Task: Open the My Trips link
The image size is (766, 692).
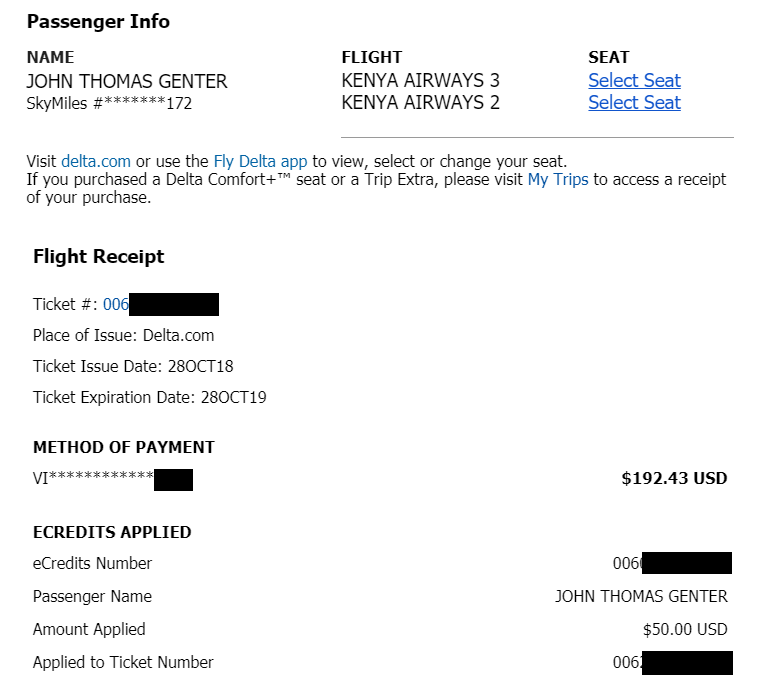Action: 558,180
